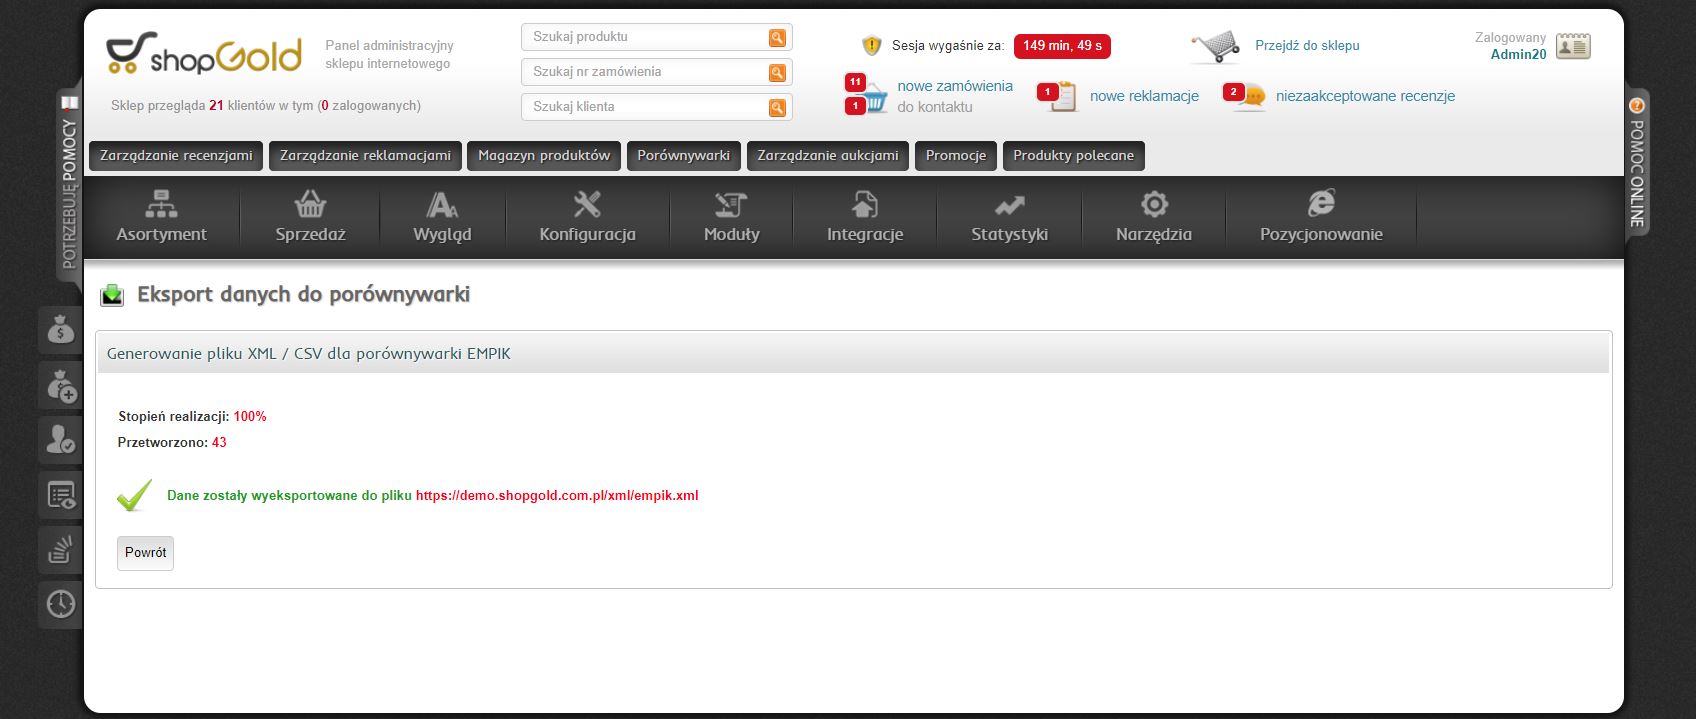Select the Porównywarki shortcut tab
This screenshot has width=1696, height=719.
684,156
